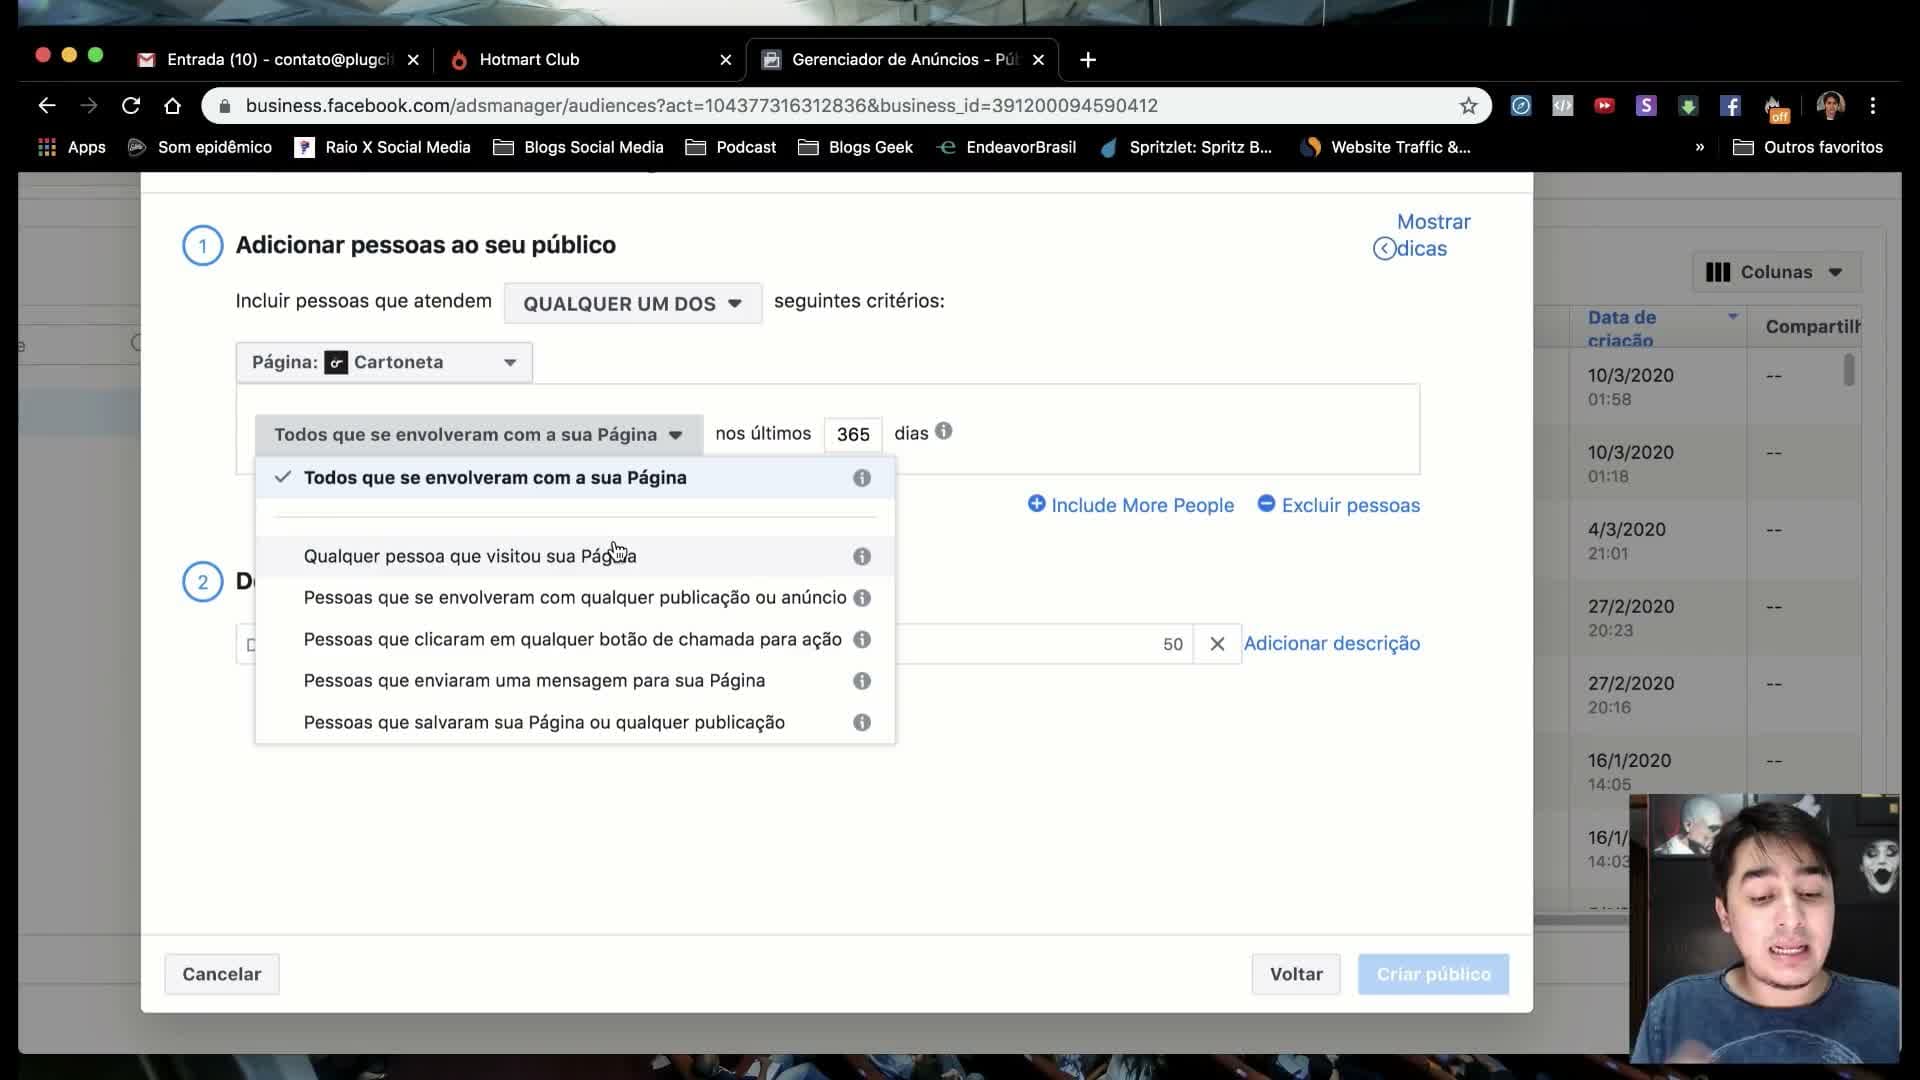Open the Apps bookmarks grid icon

pyautogui.click(x=46, y=147)
